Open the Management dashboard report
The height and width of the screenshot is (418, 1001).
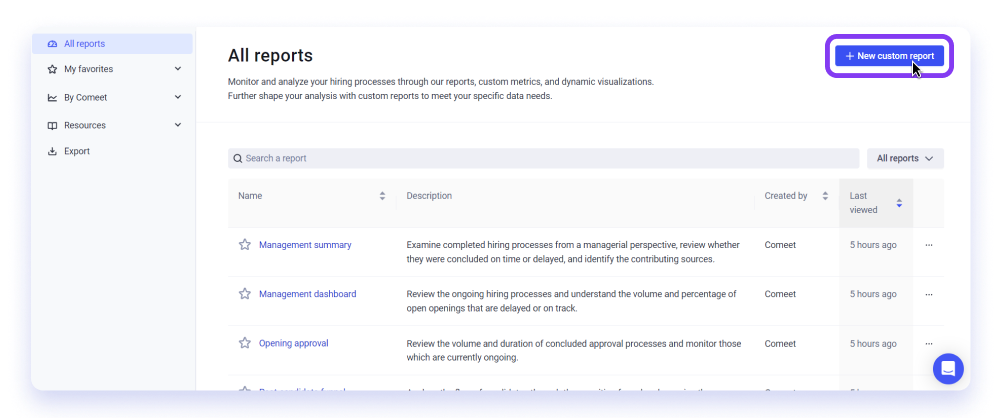coord(308,294)
